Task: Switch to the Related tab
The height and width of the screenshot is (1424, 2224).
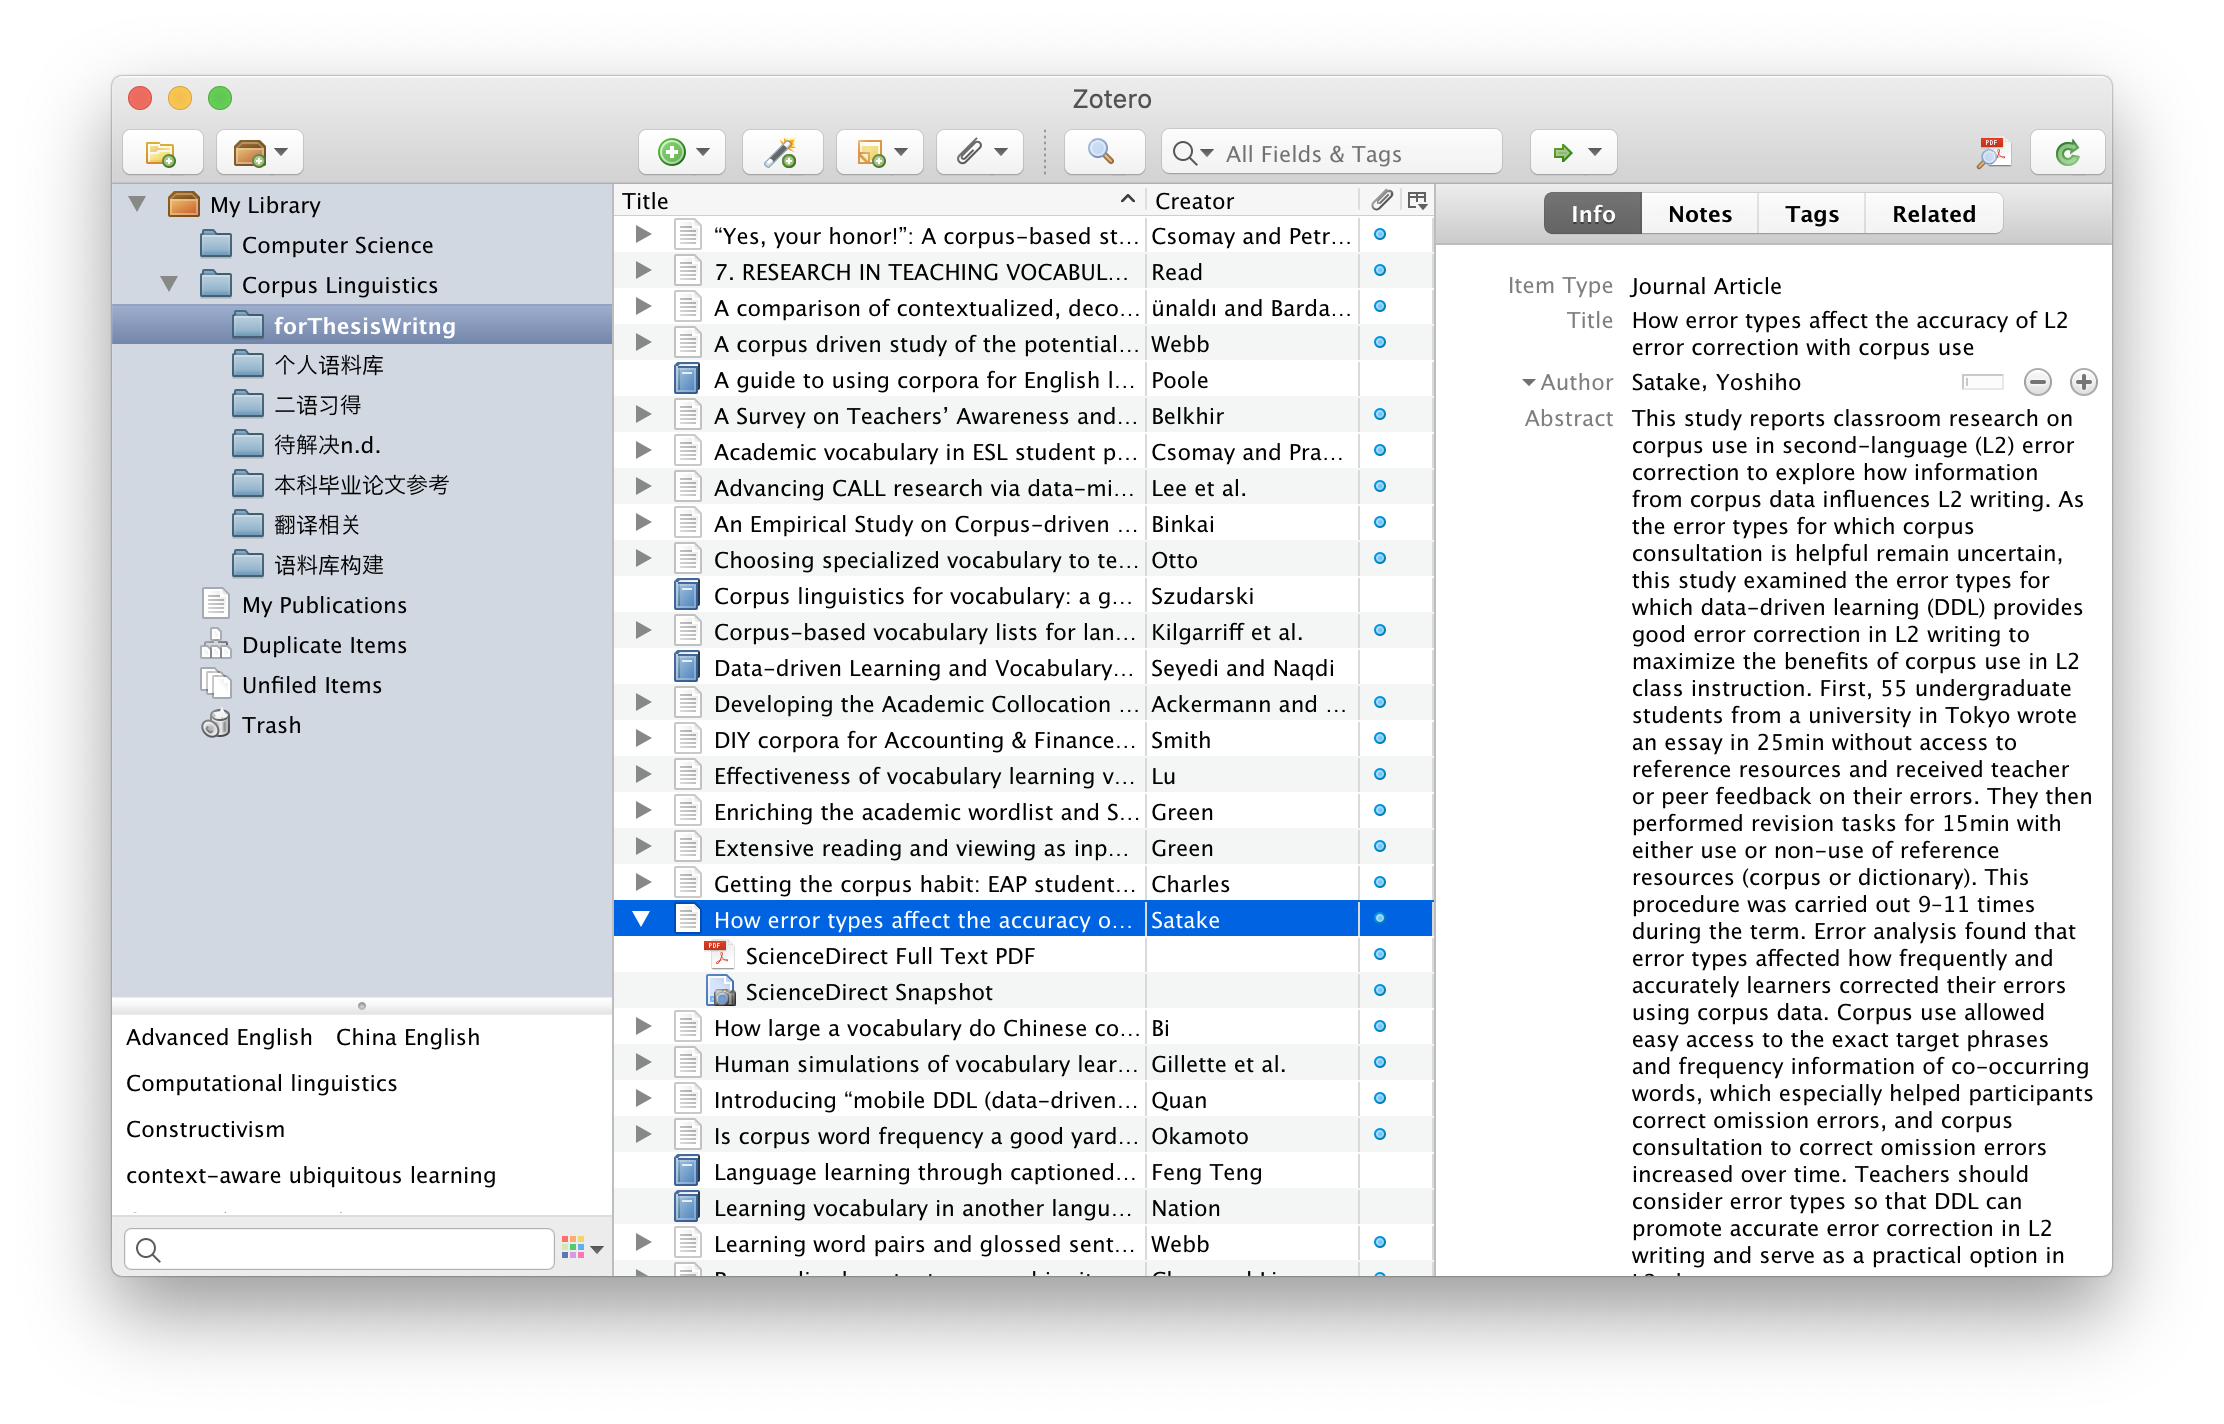Action: pyautogui.click(x=1933, y=214)
